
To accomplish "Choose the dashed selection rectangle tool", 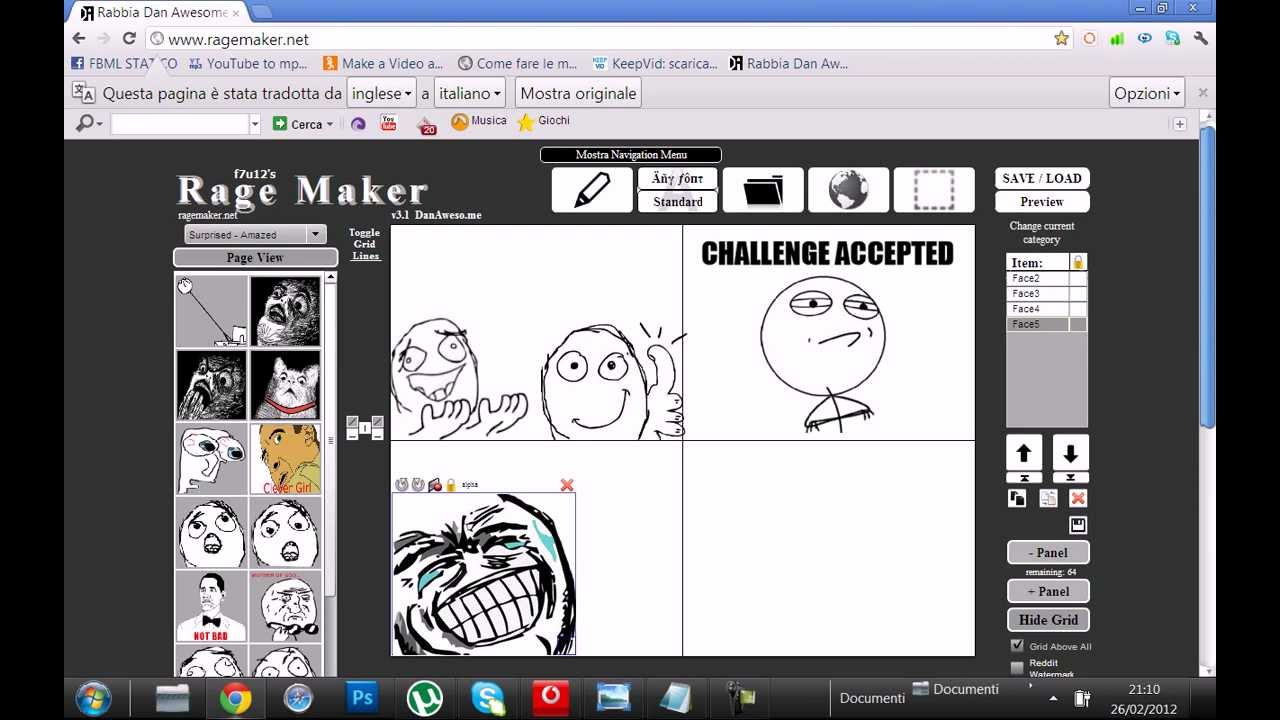I will [x=934, y=190].
